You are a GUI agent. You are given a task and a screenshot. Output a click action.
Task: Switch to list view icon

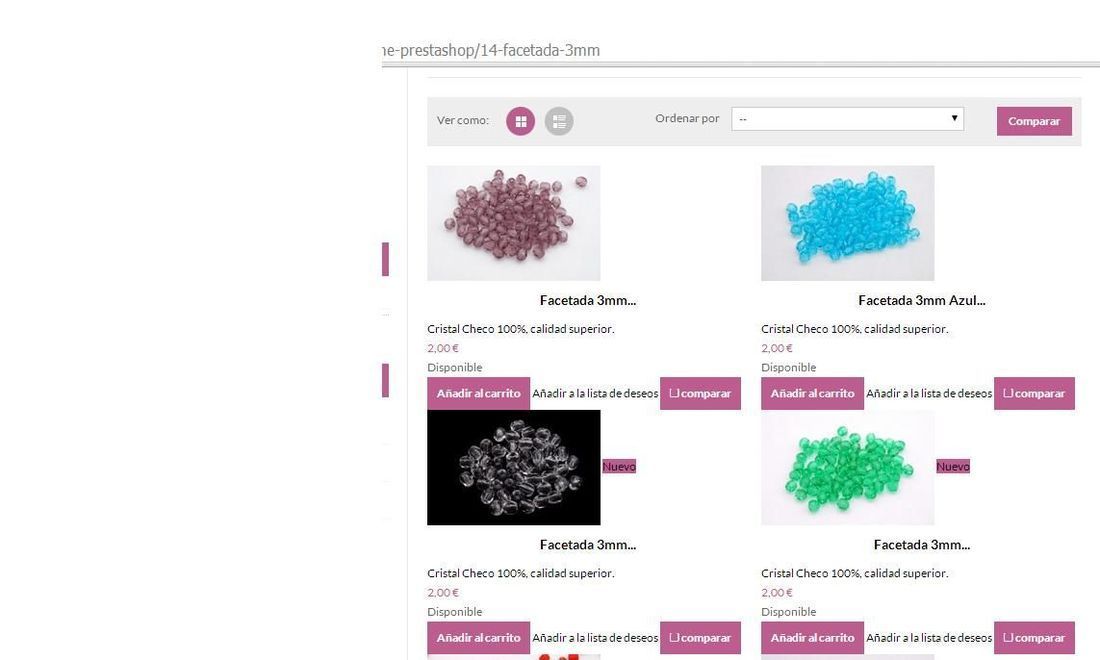point(559,121)
